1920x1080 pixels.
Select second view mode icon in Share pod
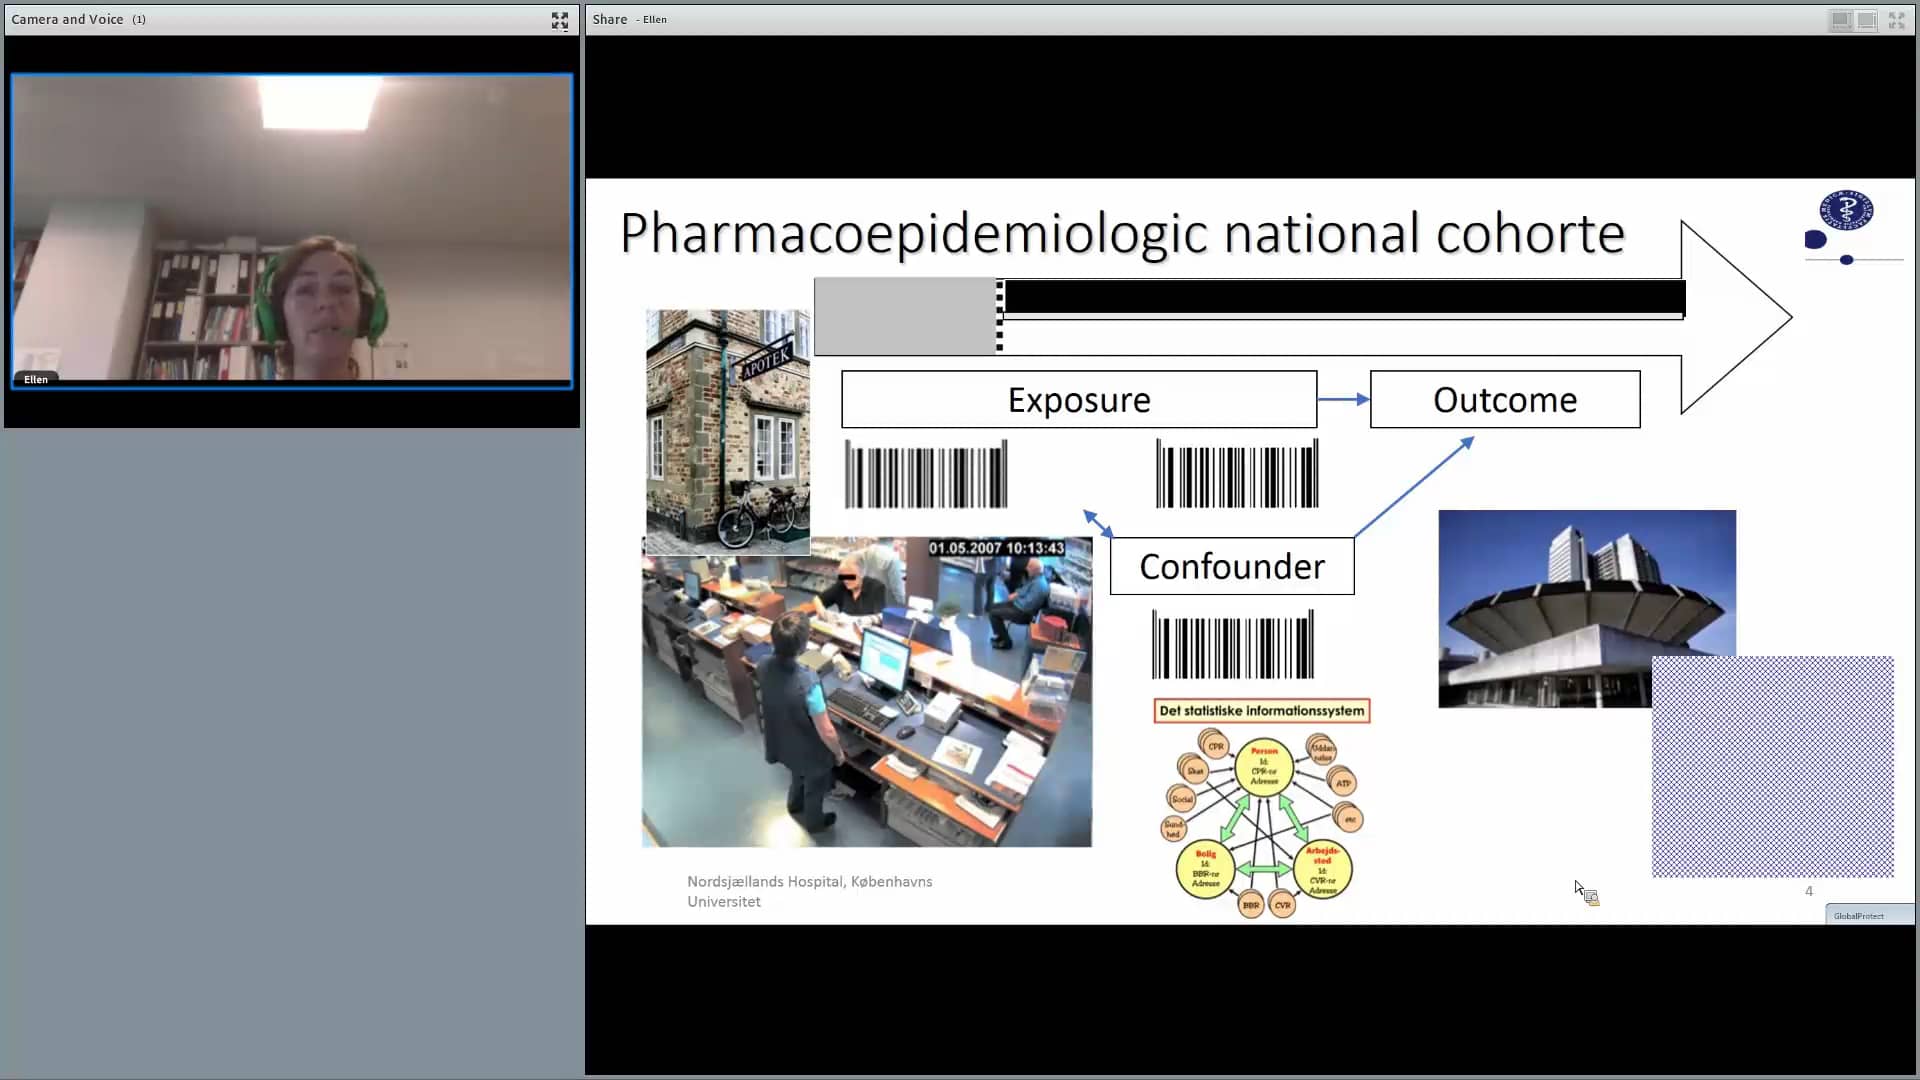pyautogui.click(x=1866, y=20)
